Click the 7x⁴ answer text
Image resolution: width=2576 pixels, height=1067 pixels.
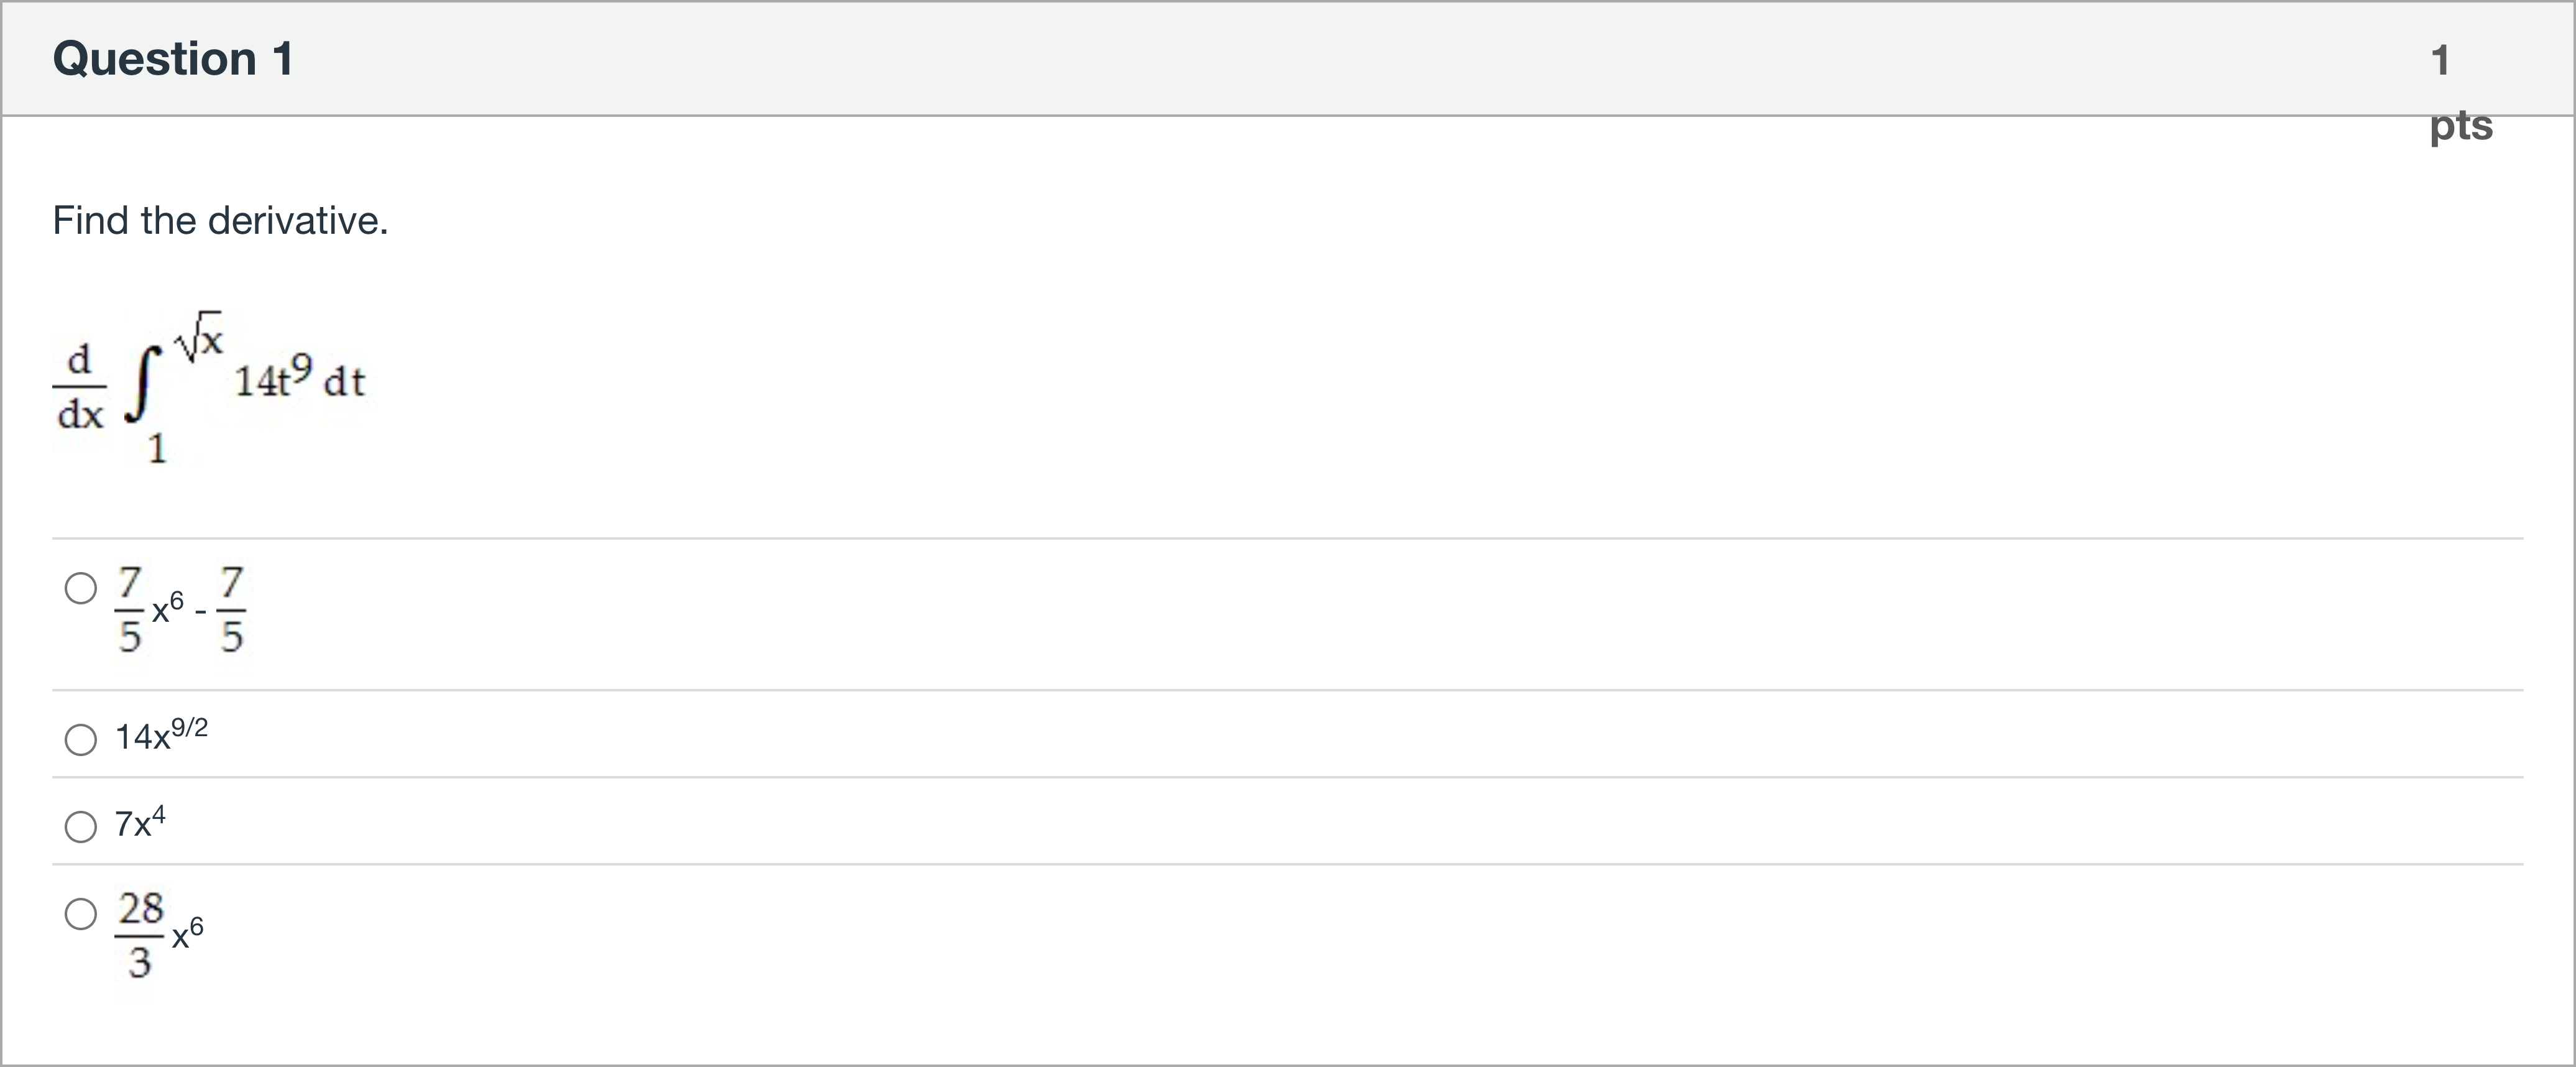coord(140,823)
